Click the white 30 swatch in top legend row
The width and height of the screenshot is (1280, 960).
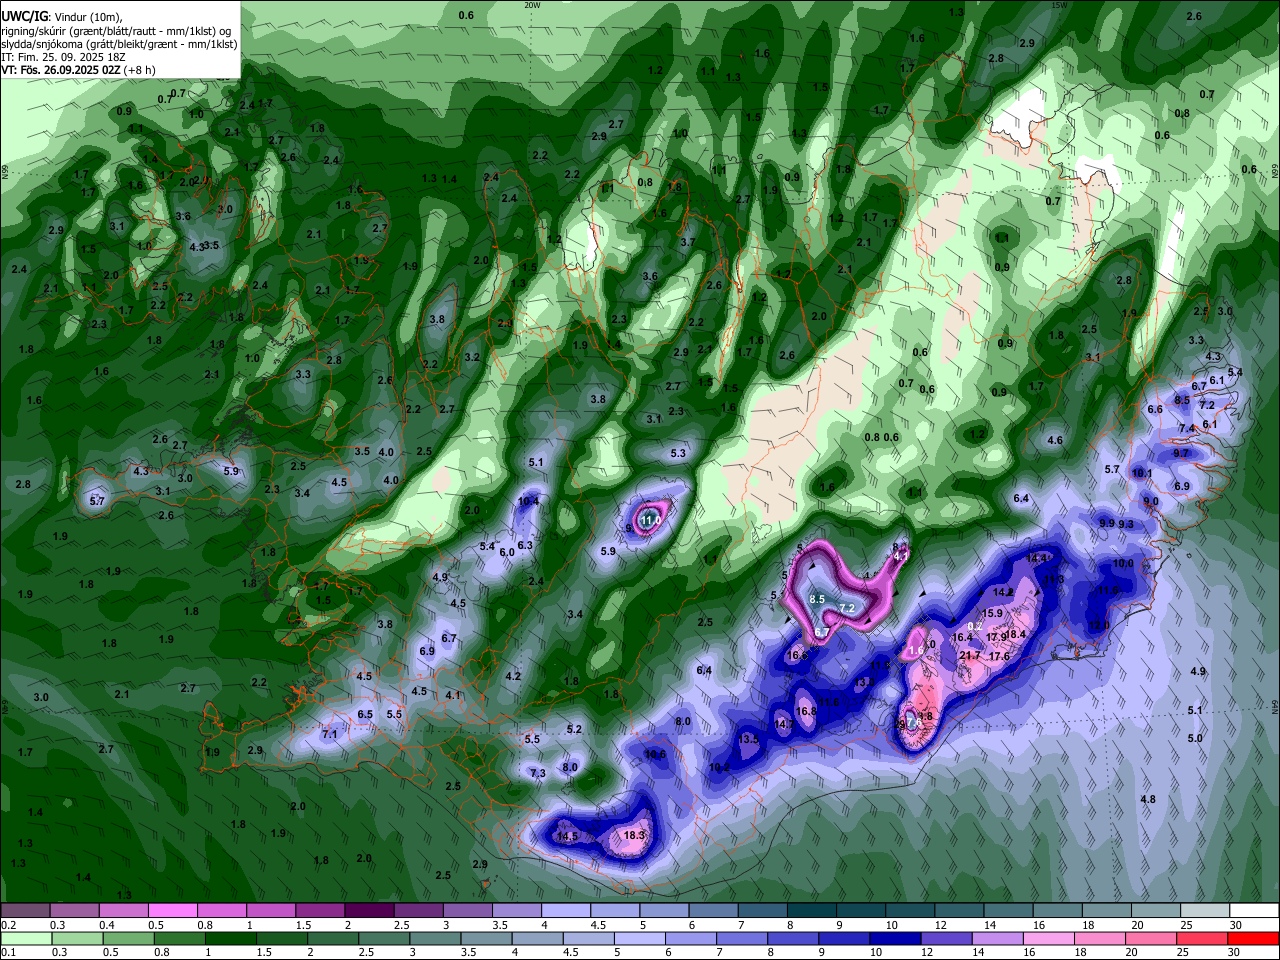(x=1254, y=910)
